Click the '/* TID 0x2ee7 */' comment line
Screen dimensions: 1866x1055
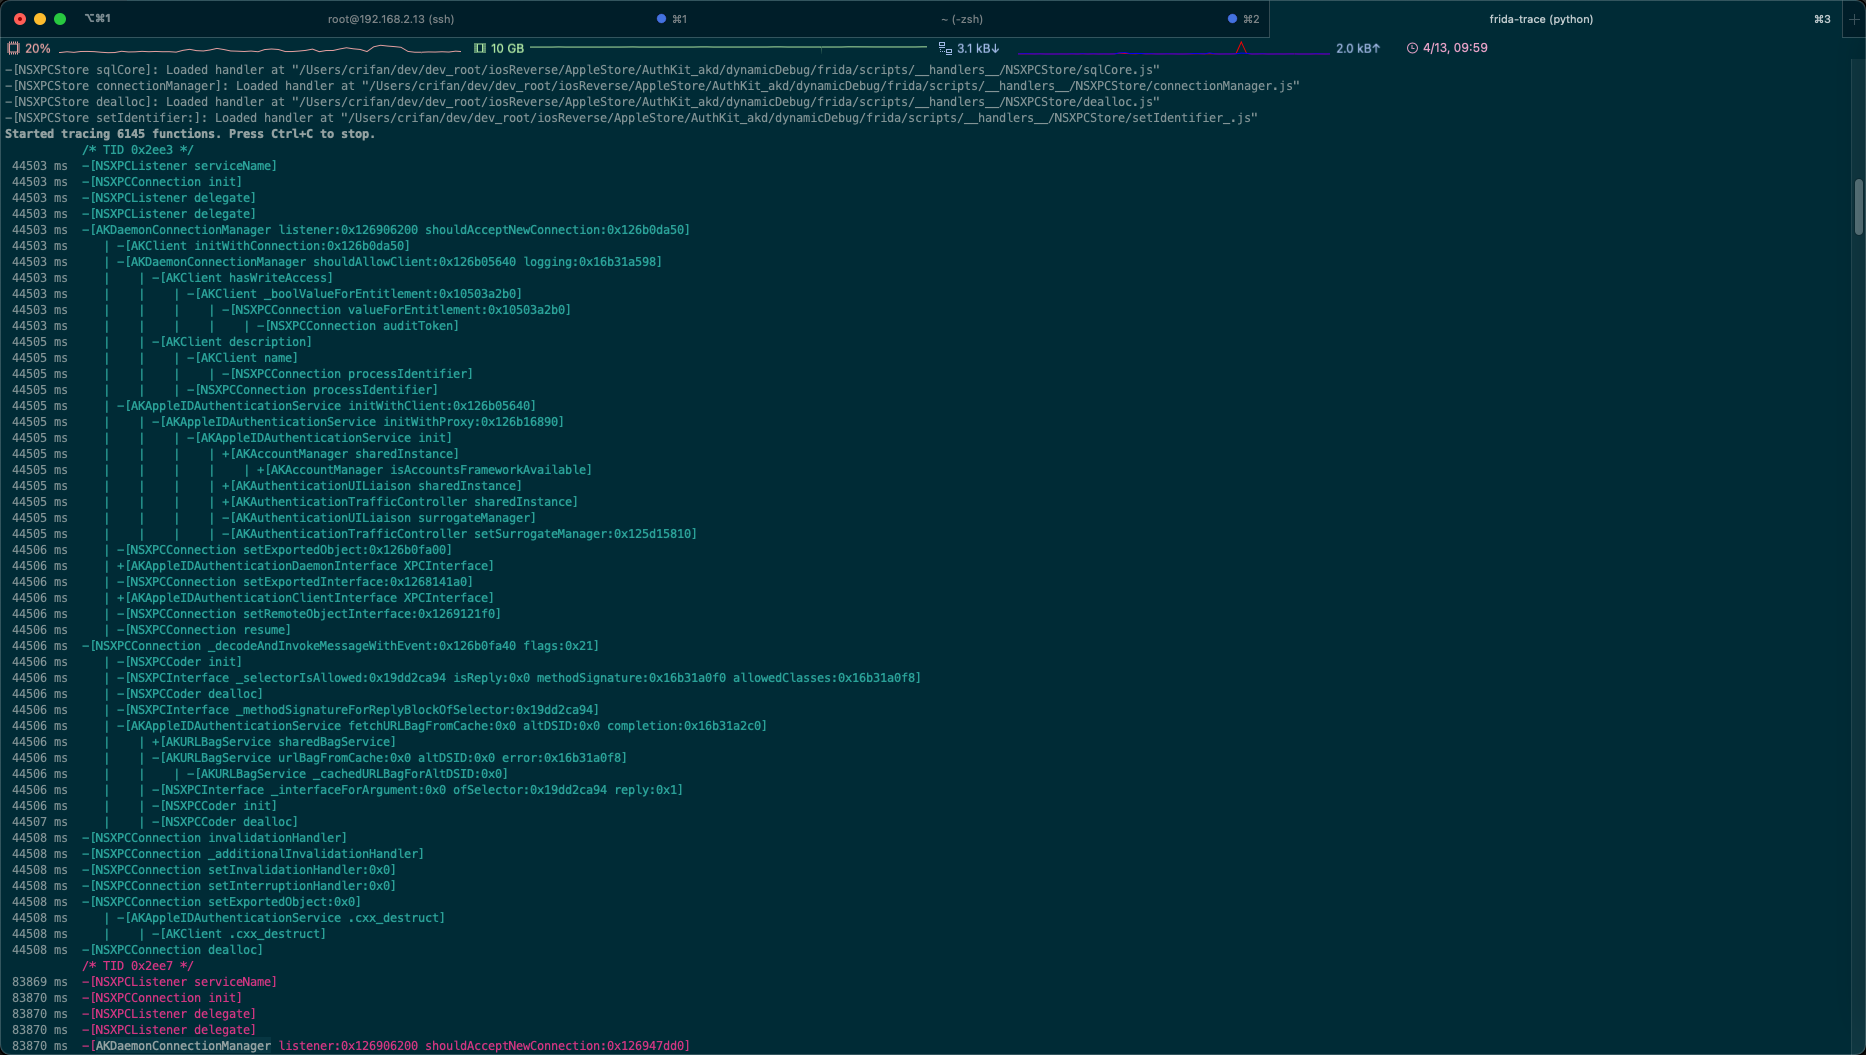[x=138, y=966]
